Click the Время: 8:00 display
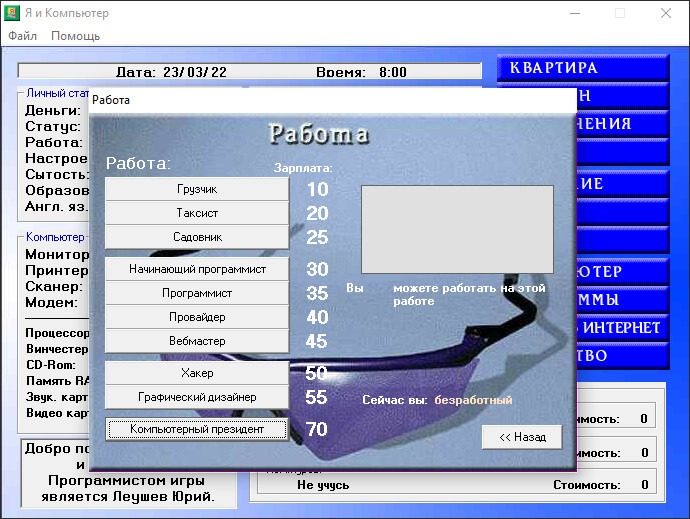This screenshot has width=690, height=519. (361, 72)
